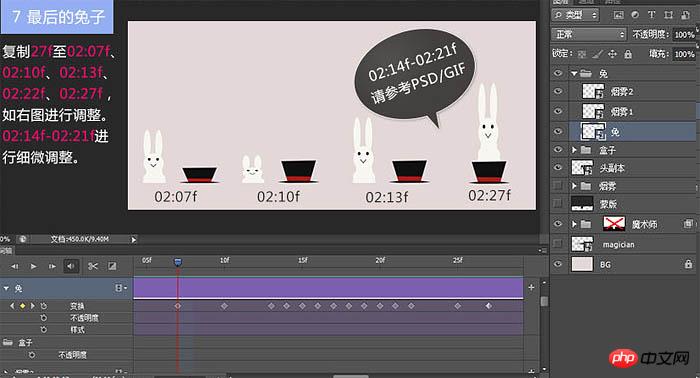Toggle the 变换 keyframe stopwatch
Image resolution: width=700 pixels, height=378 pixels.
(44, 306)
